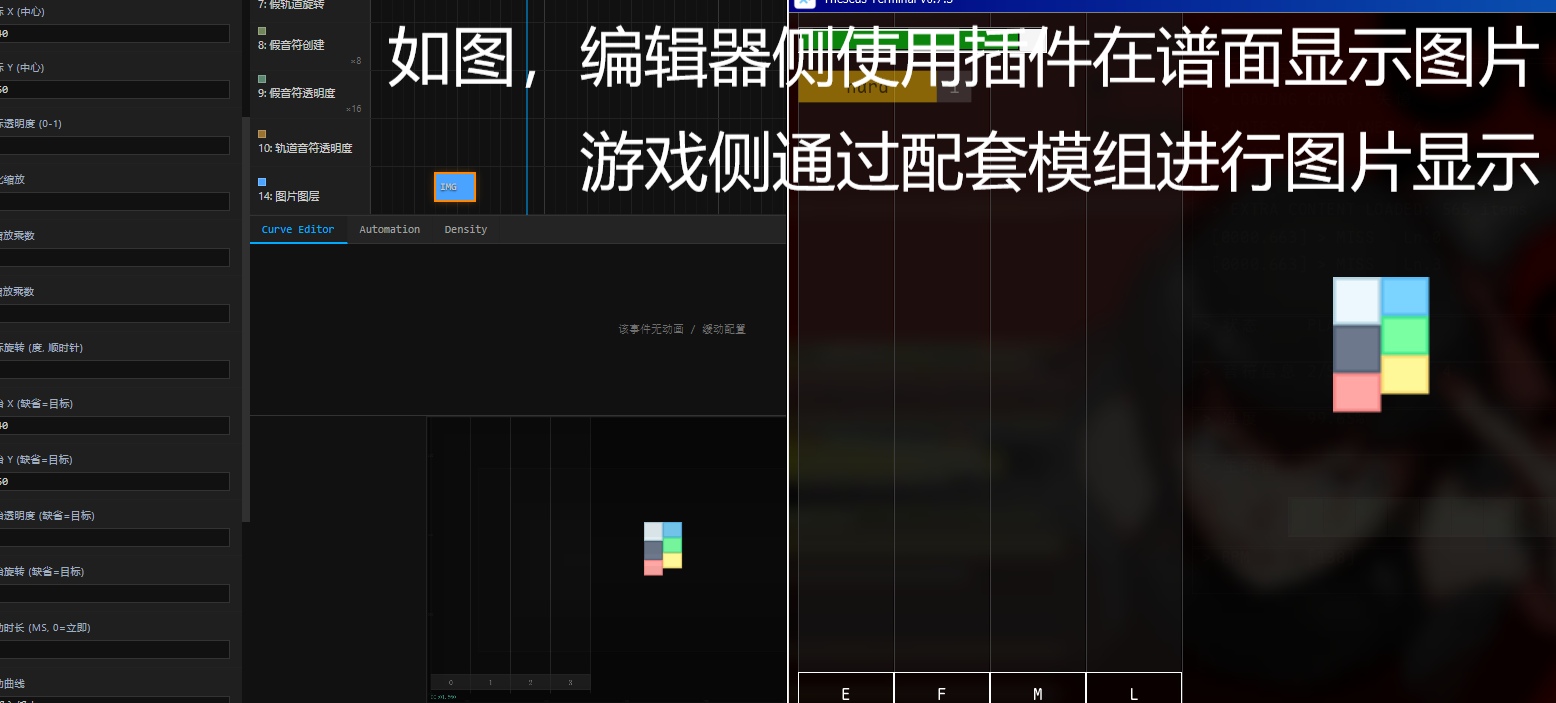Open the Automation tab

tap(390, 229)
